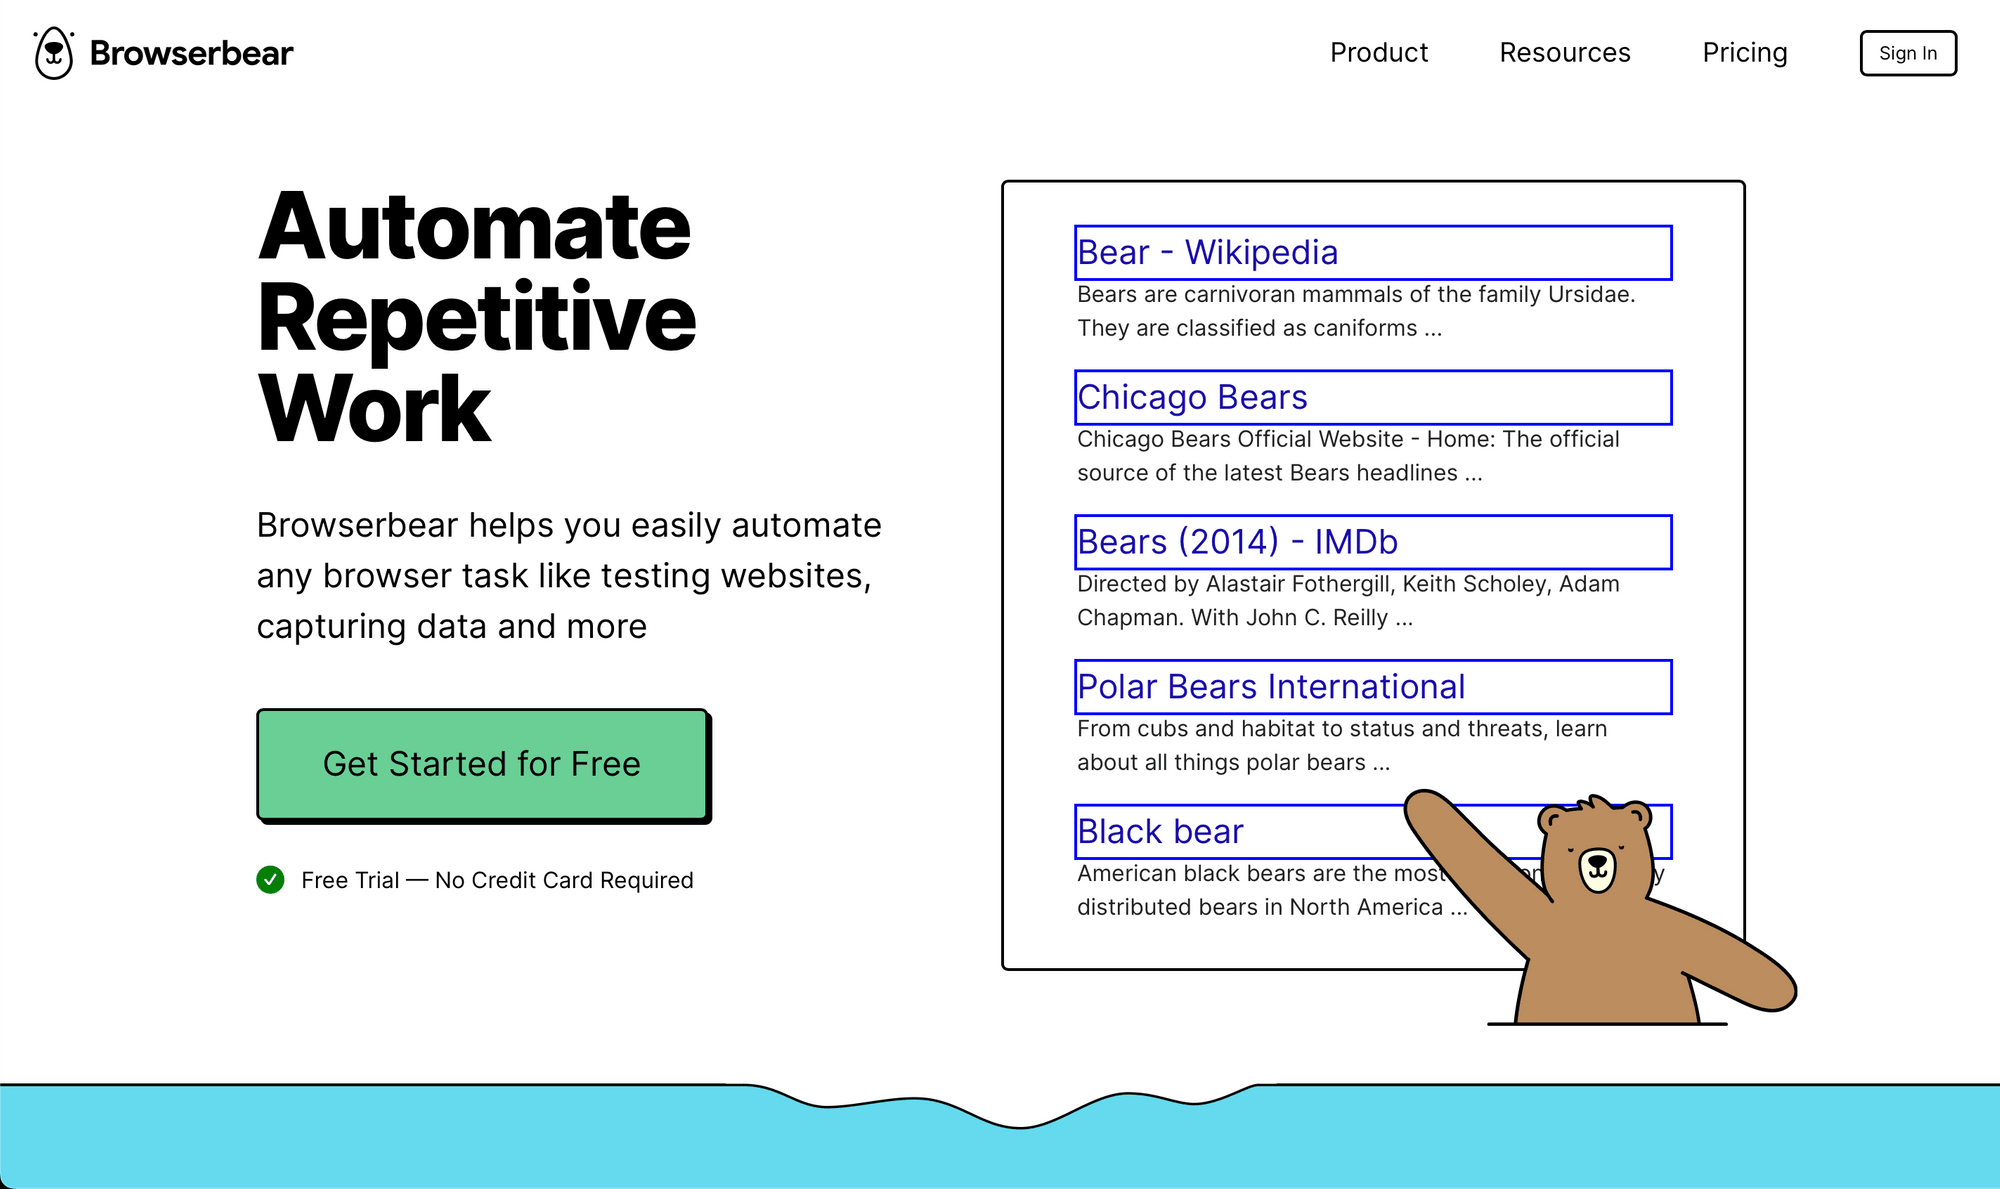Open the Resources menu
Screen dimensions: 2000x1189
point(1564,52)
